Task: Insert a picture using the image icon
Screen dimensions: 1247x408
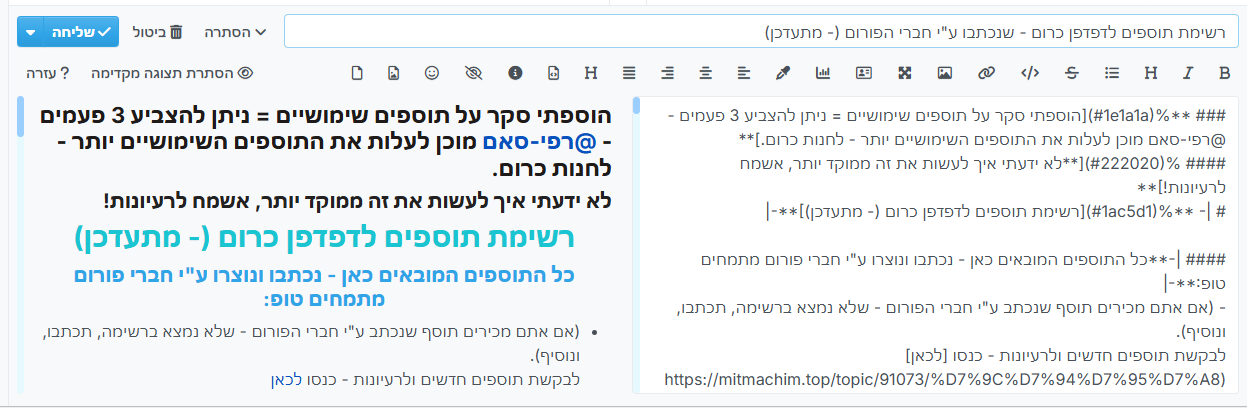Action: coord(945,72)
